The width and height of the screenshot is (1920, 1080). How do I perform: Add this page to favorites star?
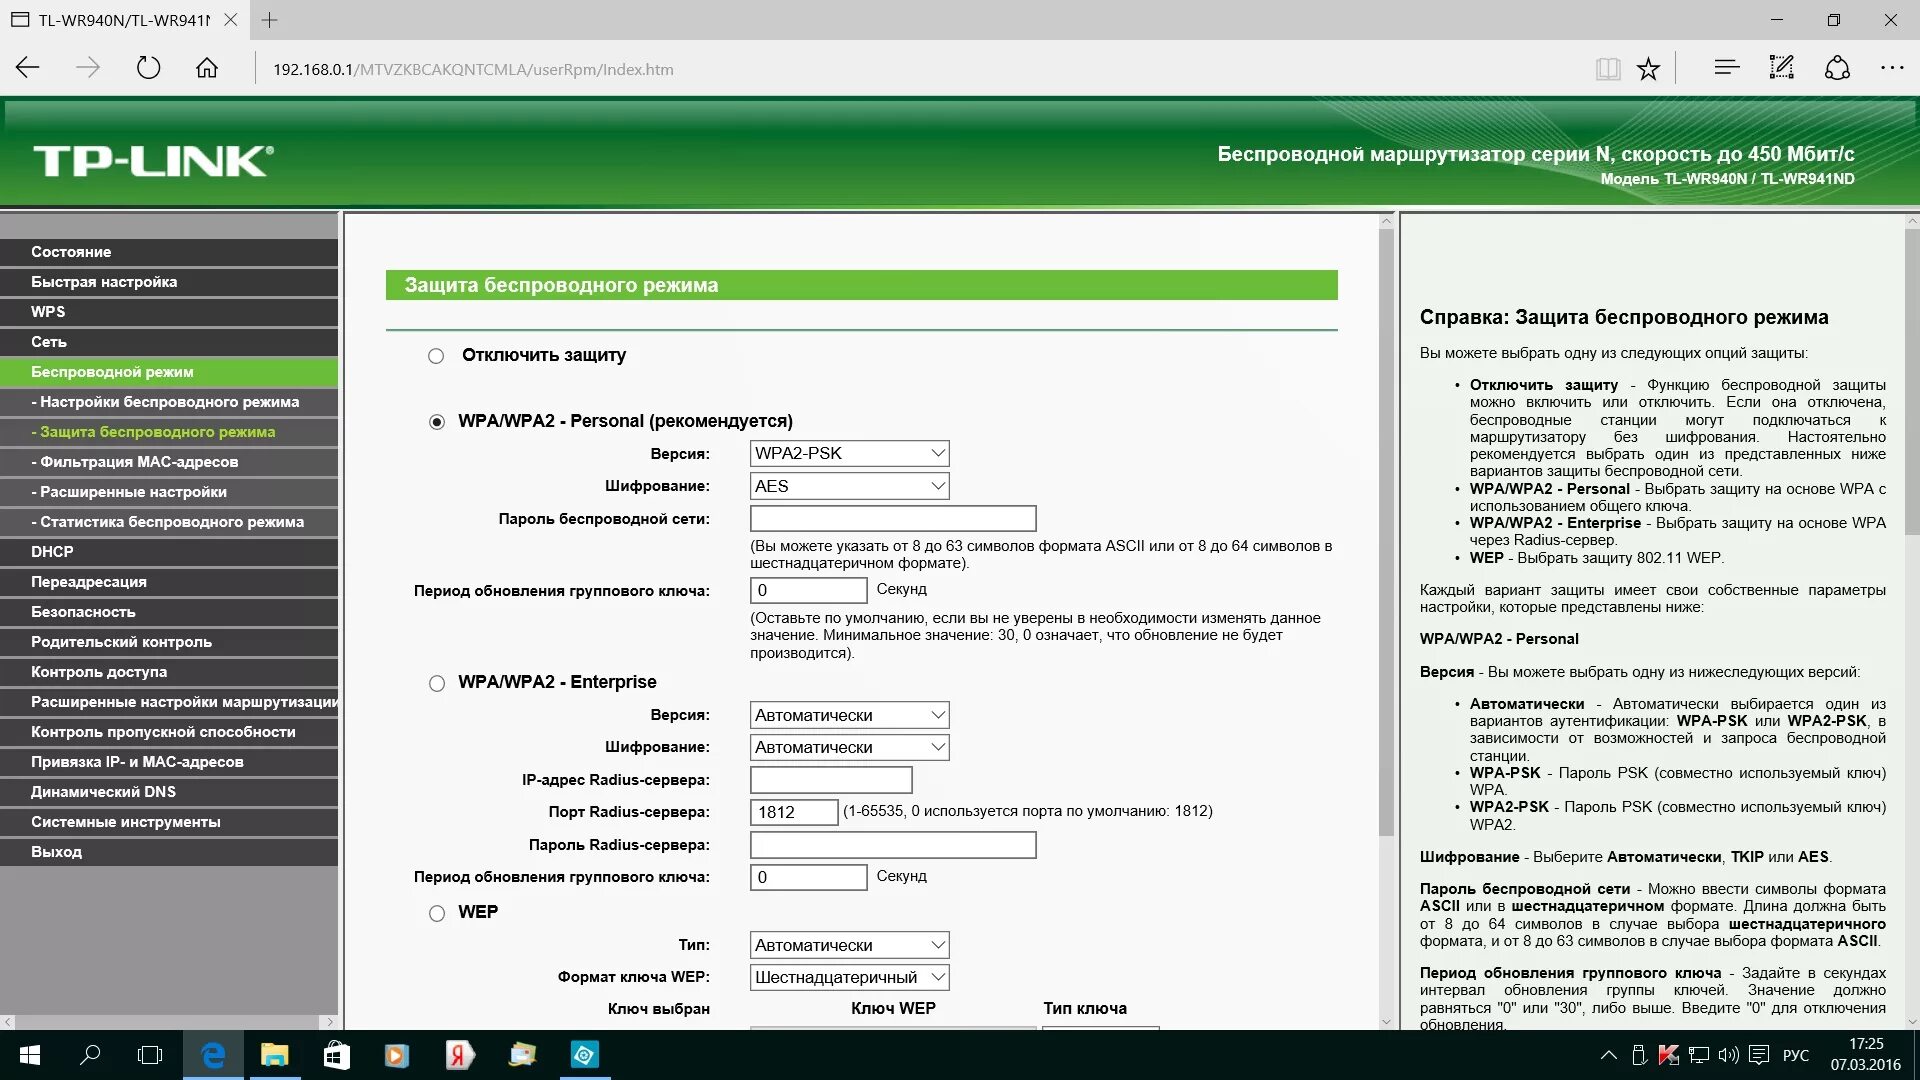pyautogui.click(x=1648, y=68)
